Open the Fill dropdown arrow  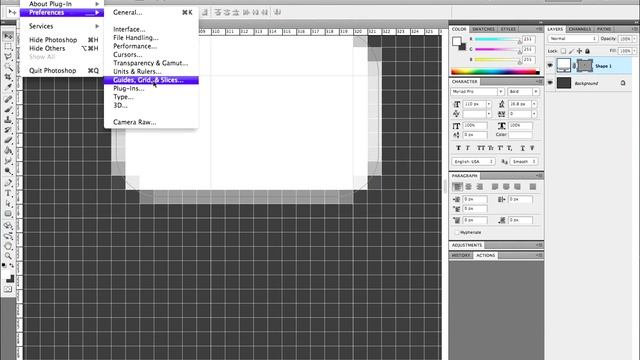(634, 51)
